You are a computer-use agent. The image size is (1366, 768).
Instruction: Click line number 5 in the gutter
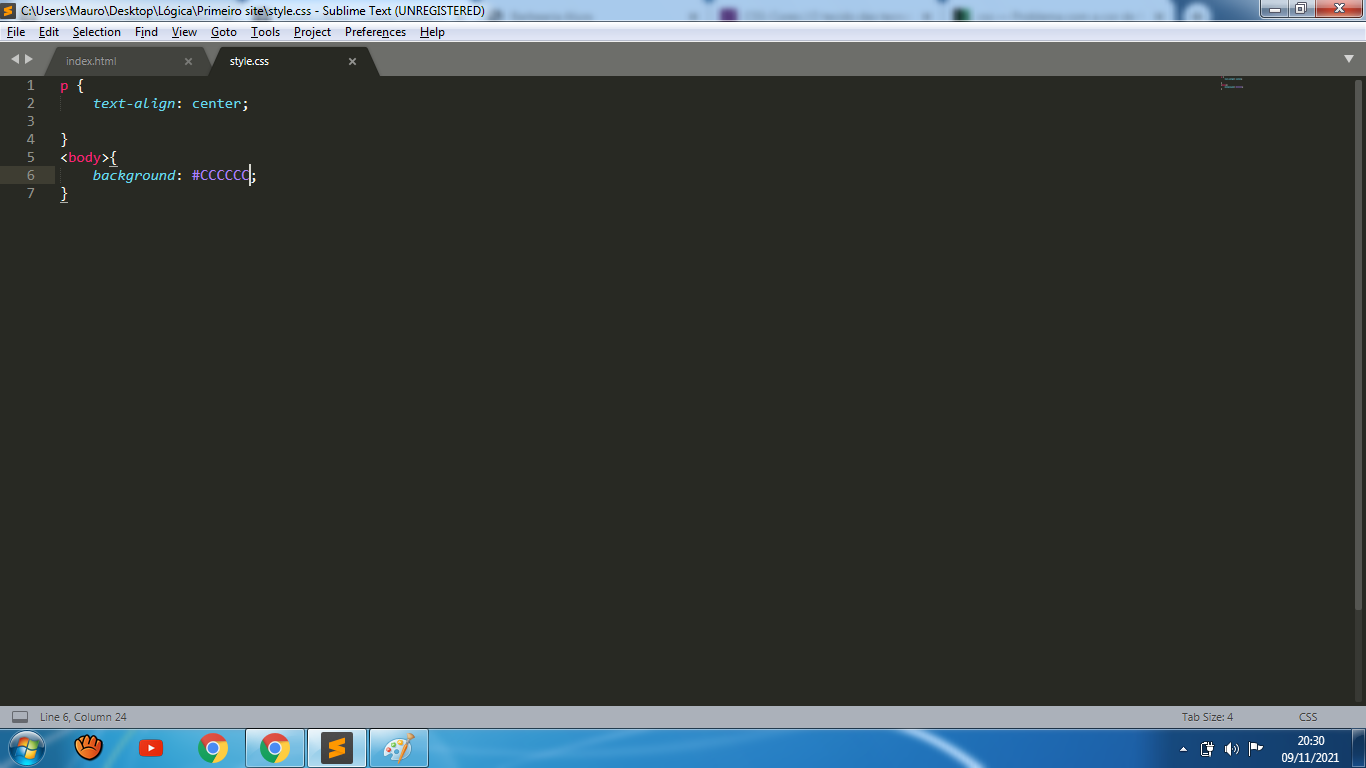pyautogui.click(x=31, y=157)
